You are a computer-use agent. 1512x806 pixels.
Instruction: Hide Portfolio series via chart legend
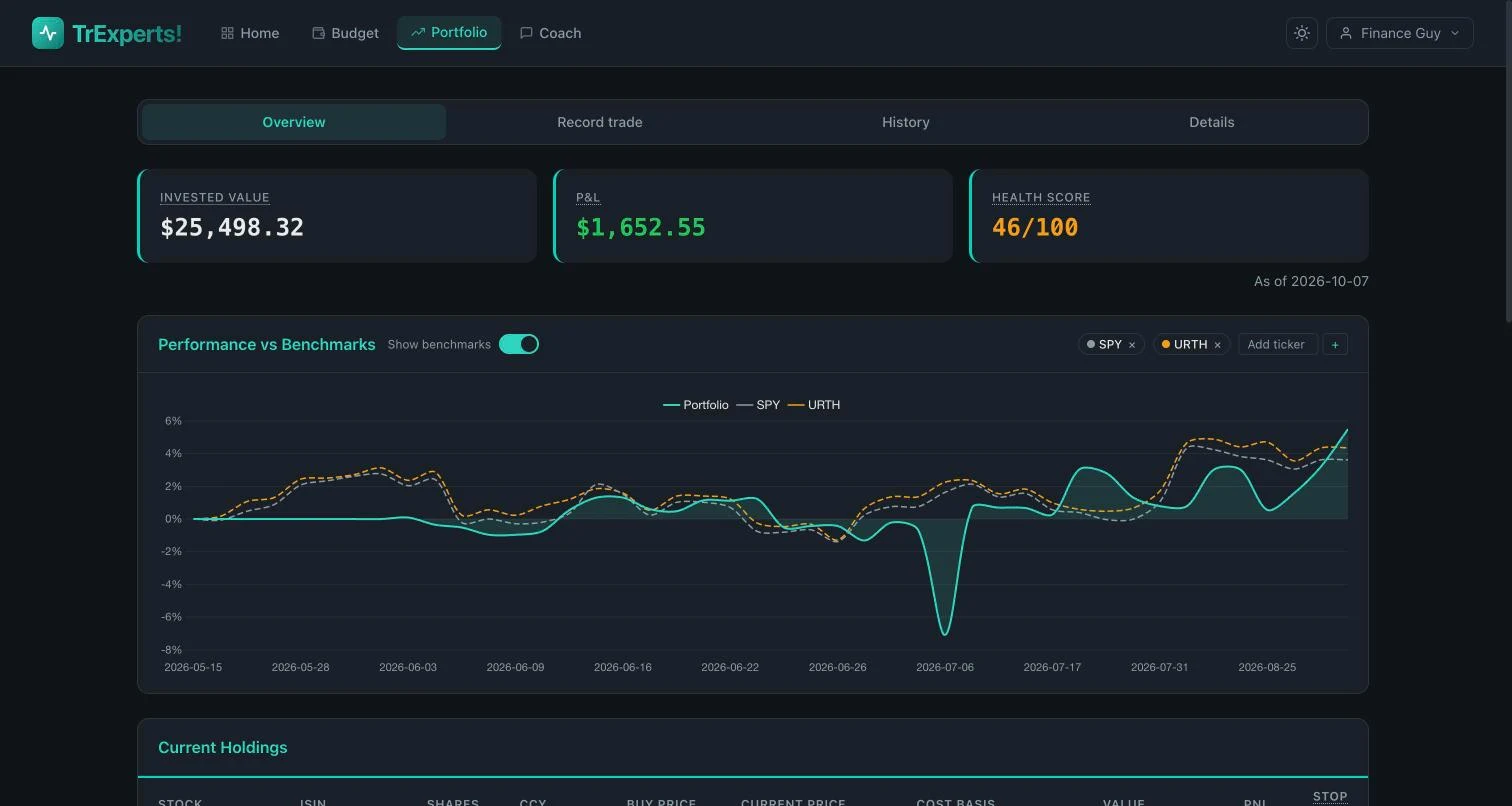click(x=696, y=405)
